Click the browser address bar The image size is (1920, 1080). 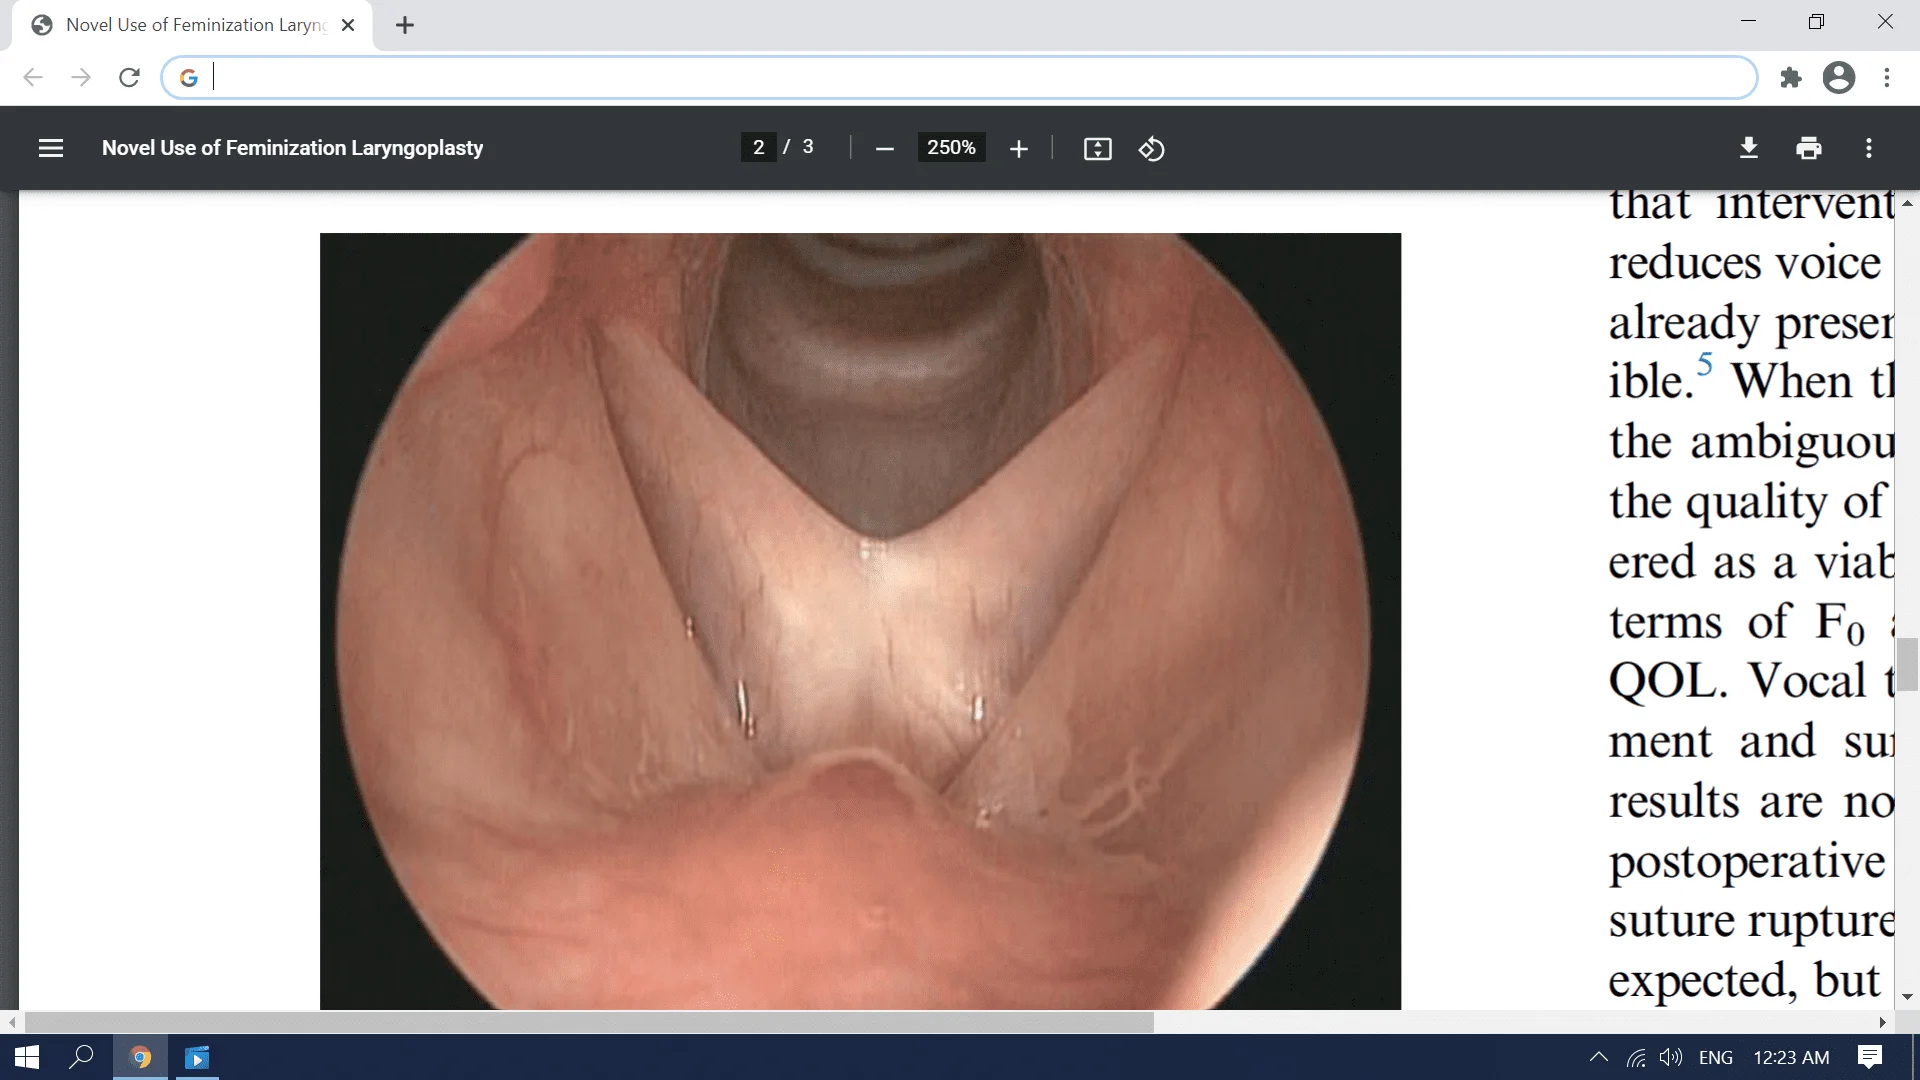960,77
